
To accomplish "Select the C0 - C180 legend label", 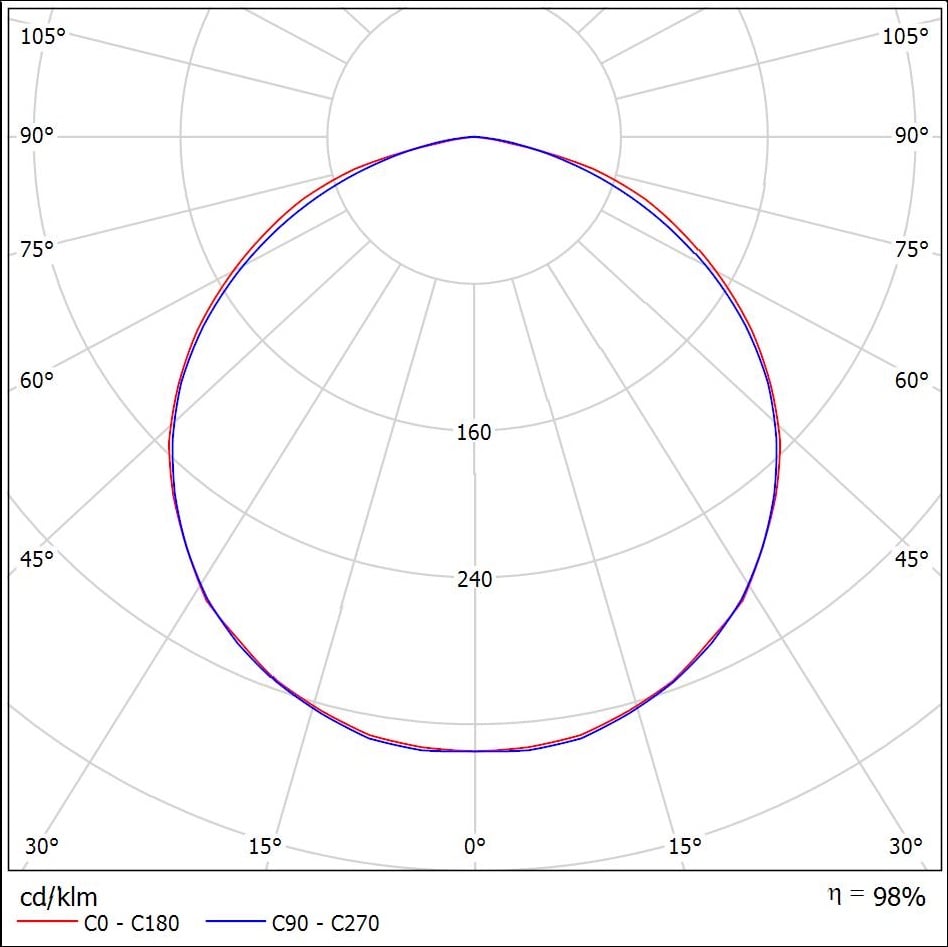I will coord(131,923).
